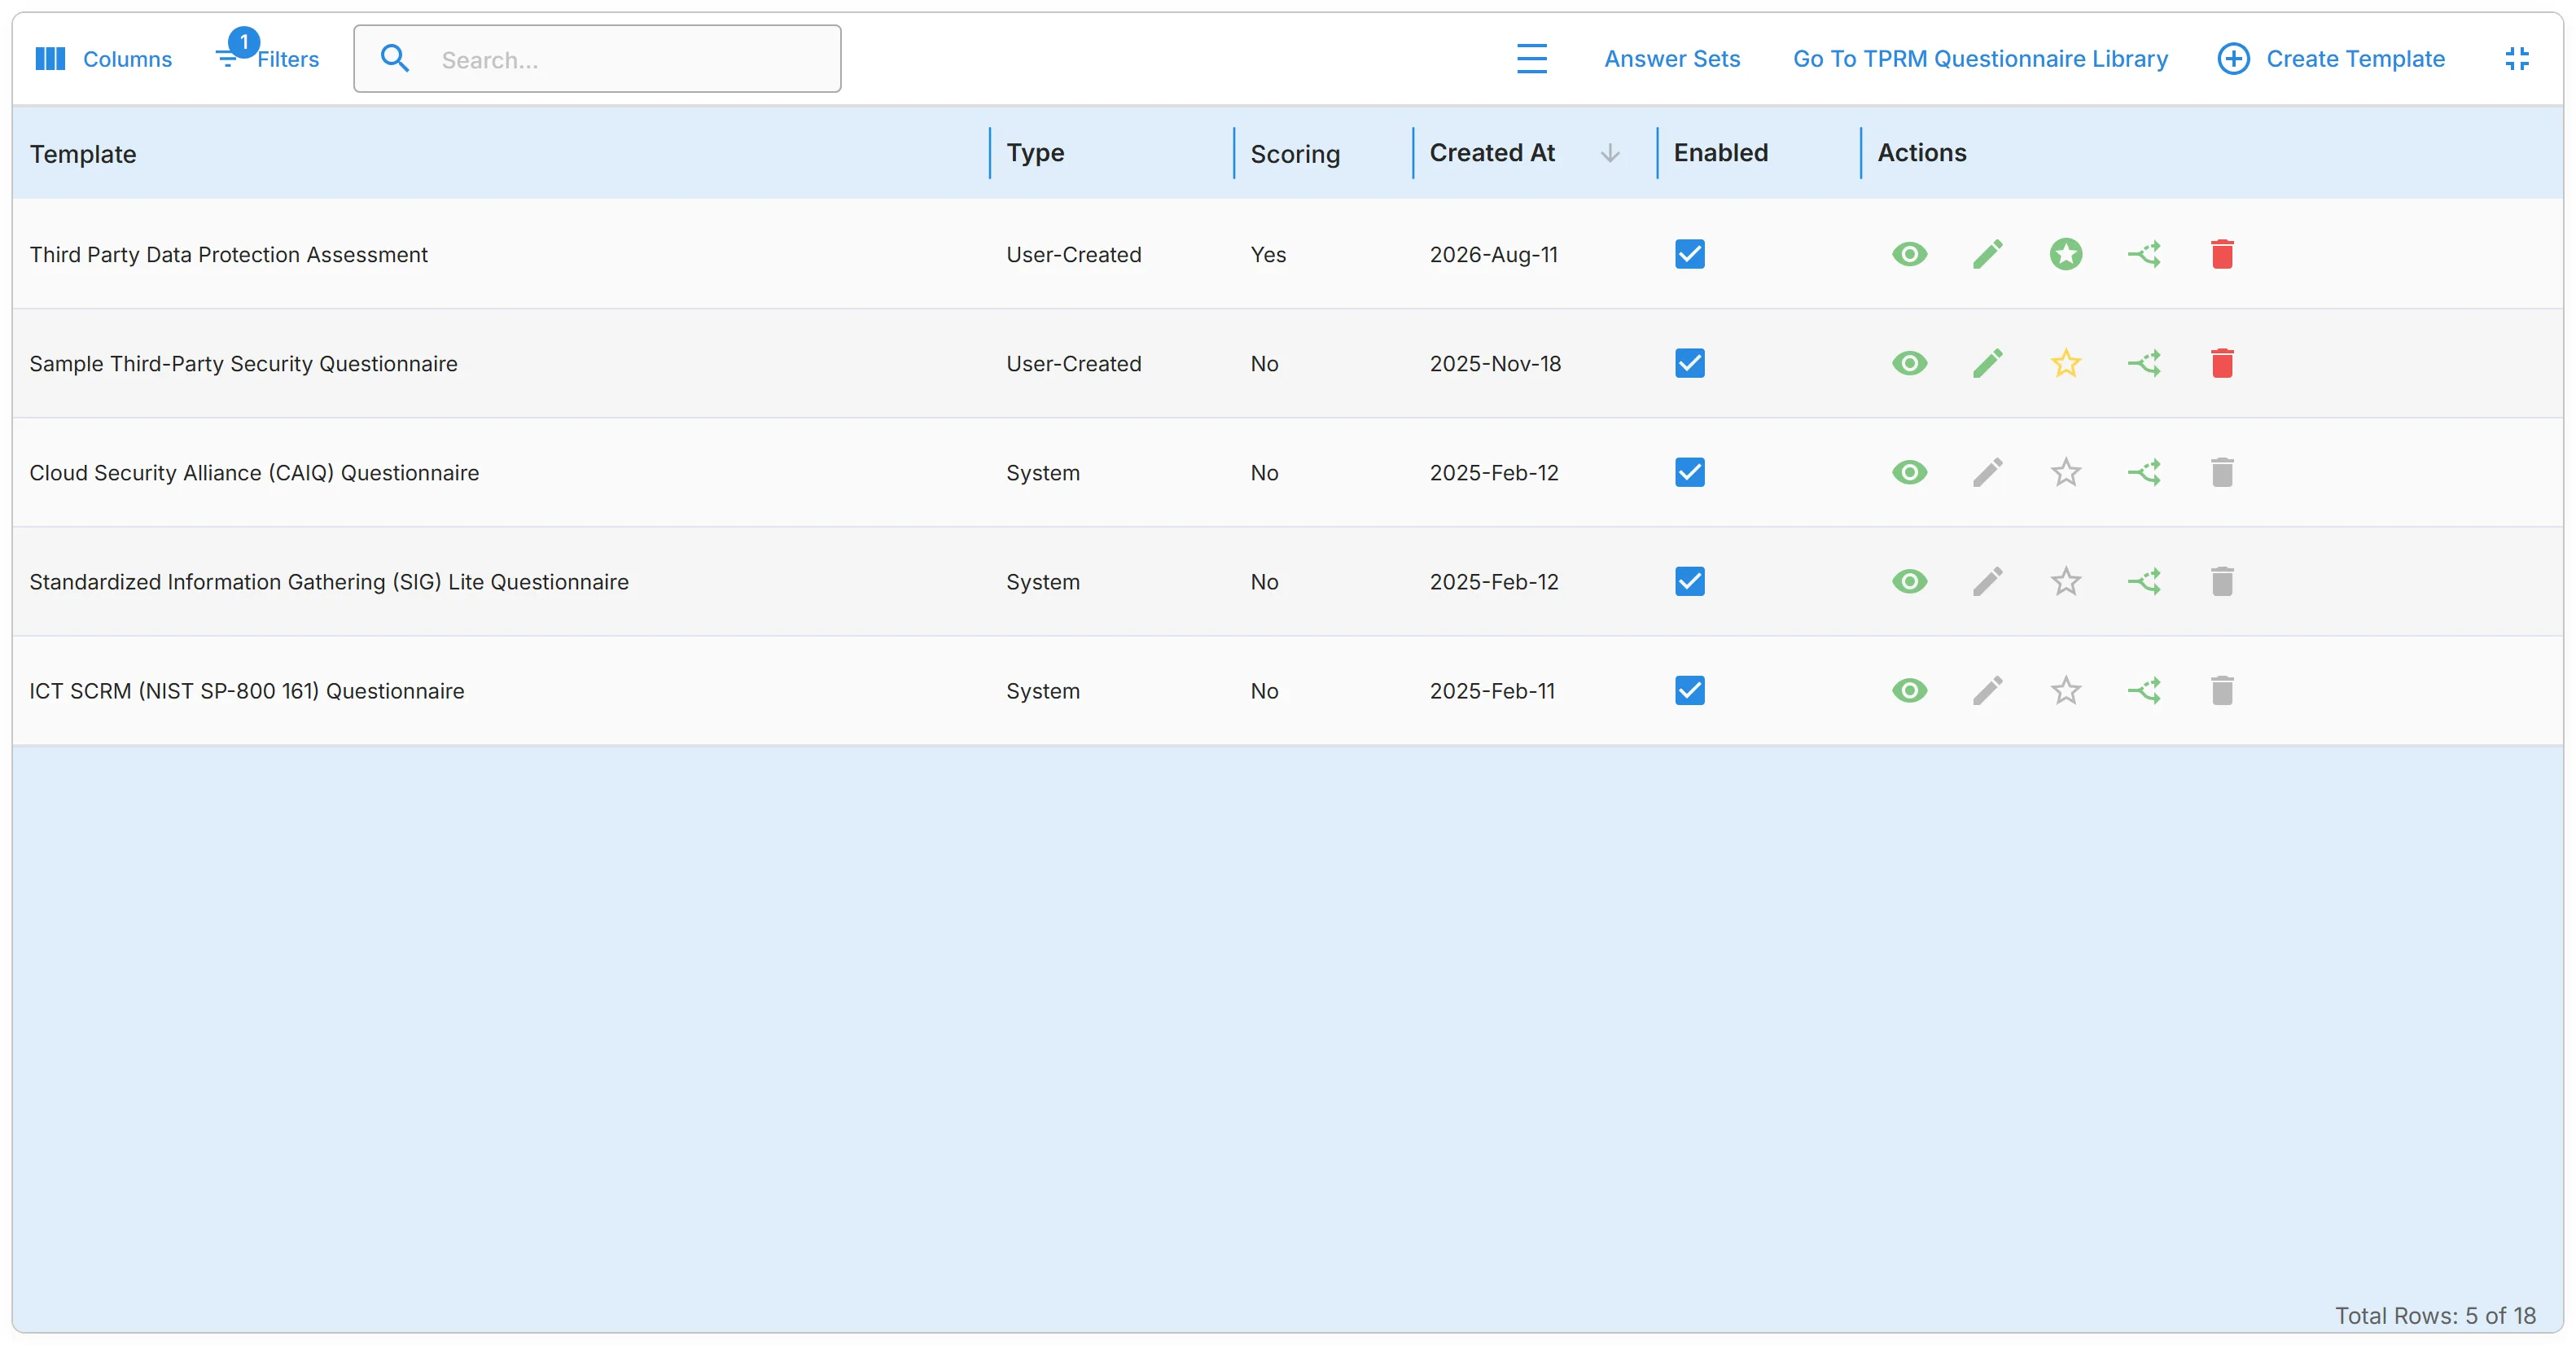Toggle Enabled for ICT SCRM Questionnaire

coord(1690,690)
